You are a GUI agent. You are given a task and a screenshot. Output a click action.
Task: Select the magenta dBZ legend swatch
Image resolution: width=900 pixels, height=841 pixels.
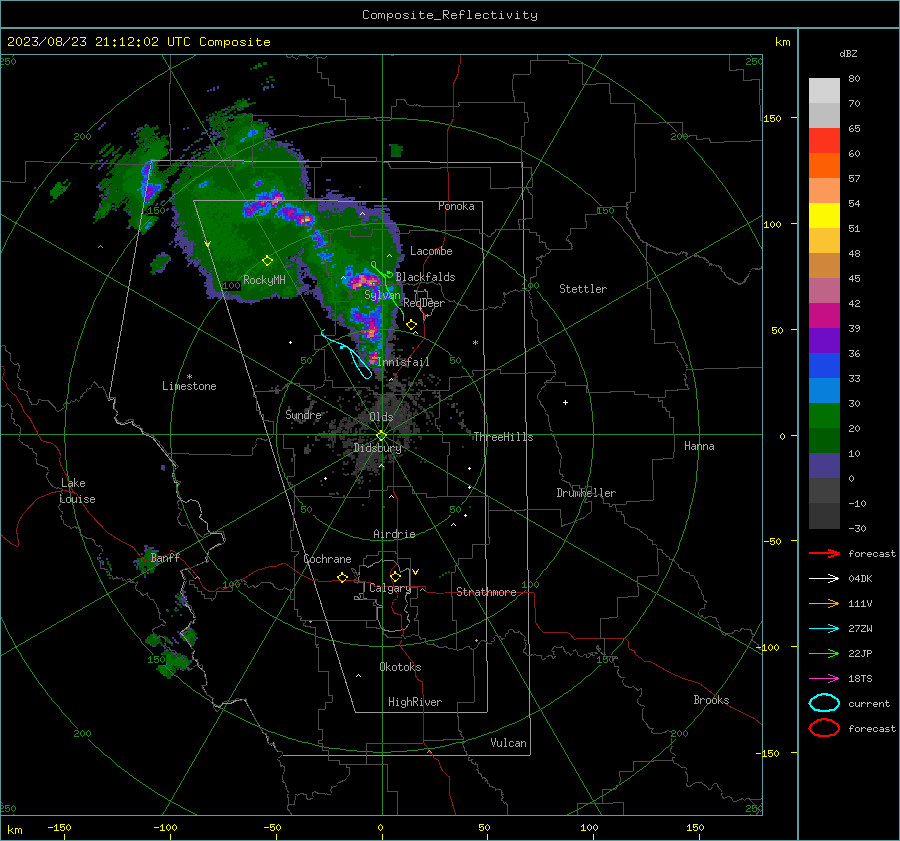[x=824, y=316]
